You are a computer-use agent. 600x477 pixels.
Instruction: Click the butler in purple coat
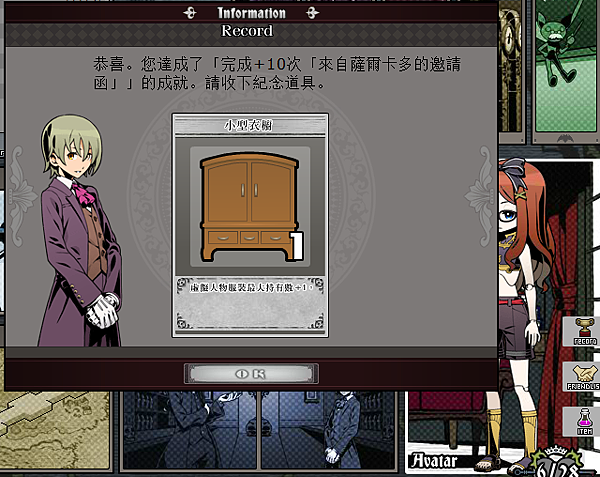point(80,231)
